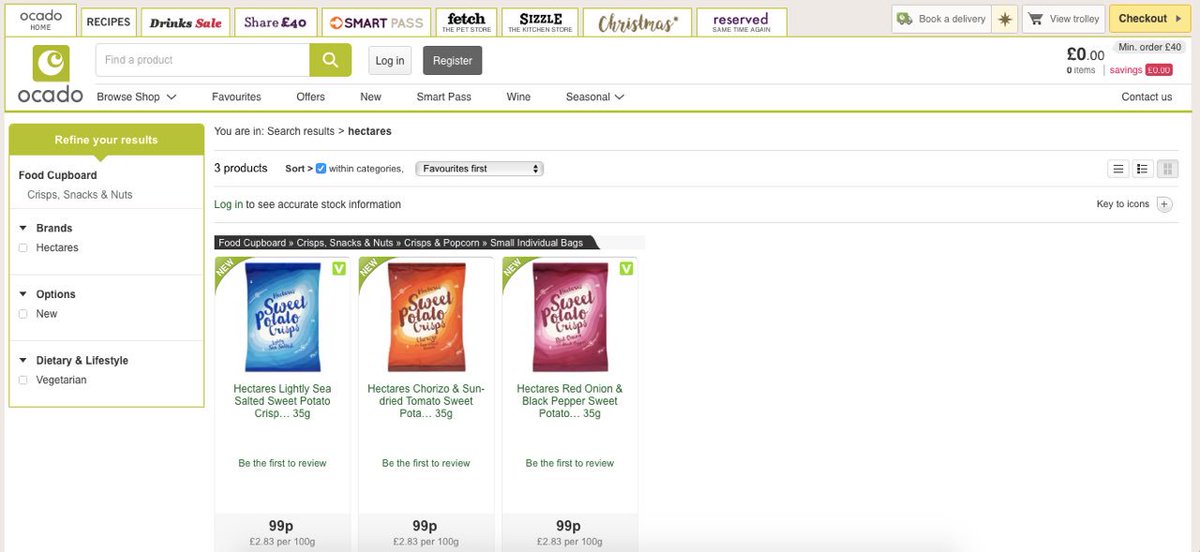This screenshot has height=552, width=1200.
Task: Tick the New option checkbox
Action: [x=23, y=314]
